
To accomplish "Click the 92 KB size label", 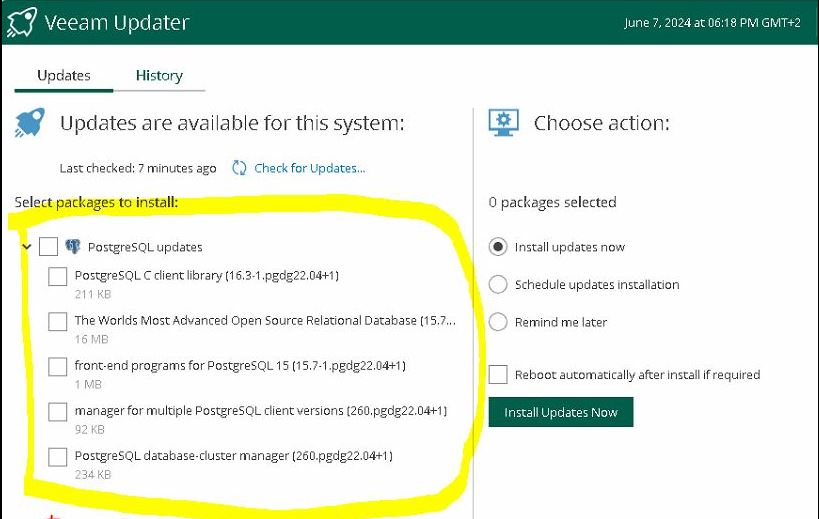I will point(90,430).
